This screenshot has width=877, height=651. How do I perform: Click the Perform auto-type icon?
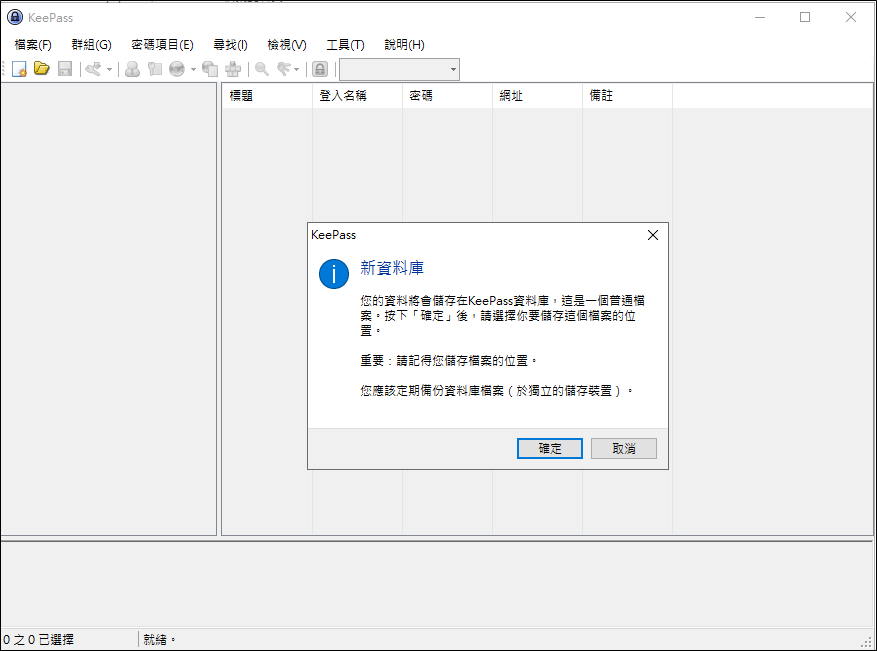click(x=233, y=69)
